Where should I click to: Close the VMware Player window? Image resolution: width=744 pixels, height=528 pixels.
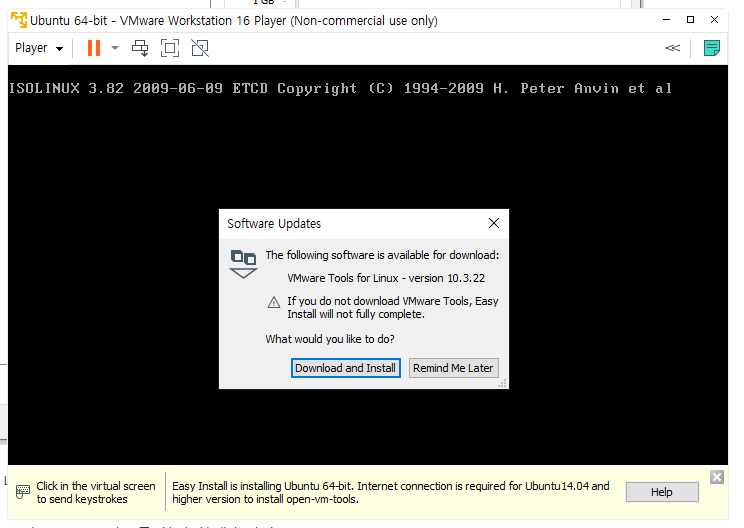[x=714, y=20]
